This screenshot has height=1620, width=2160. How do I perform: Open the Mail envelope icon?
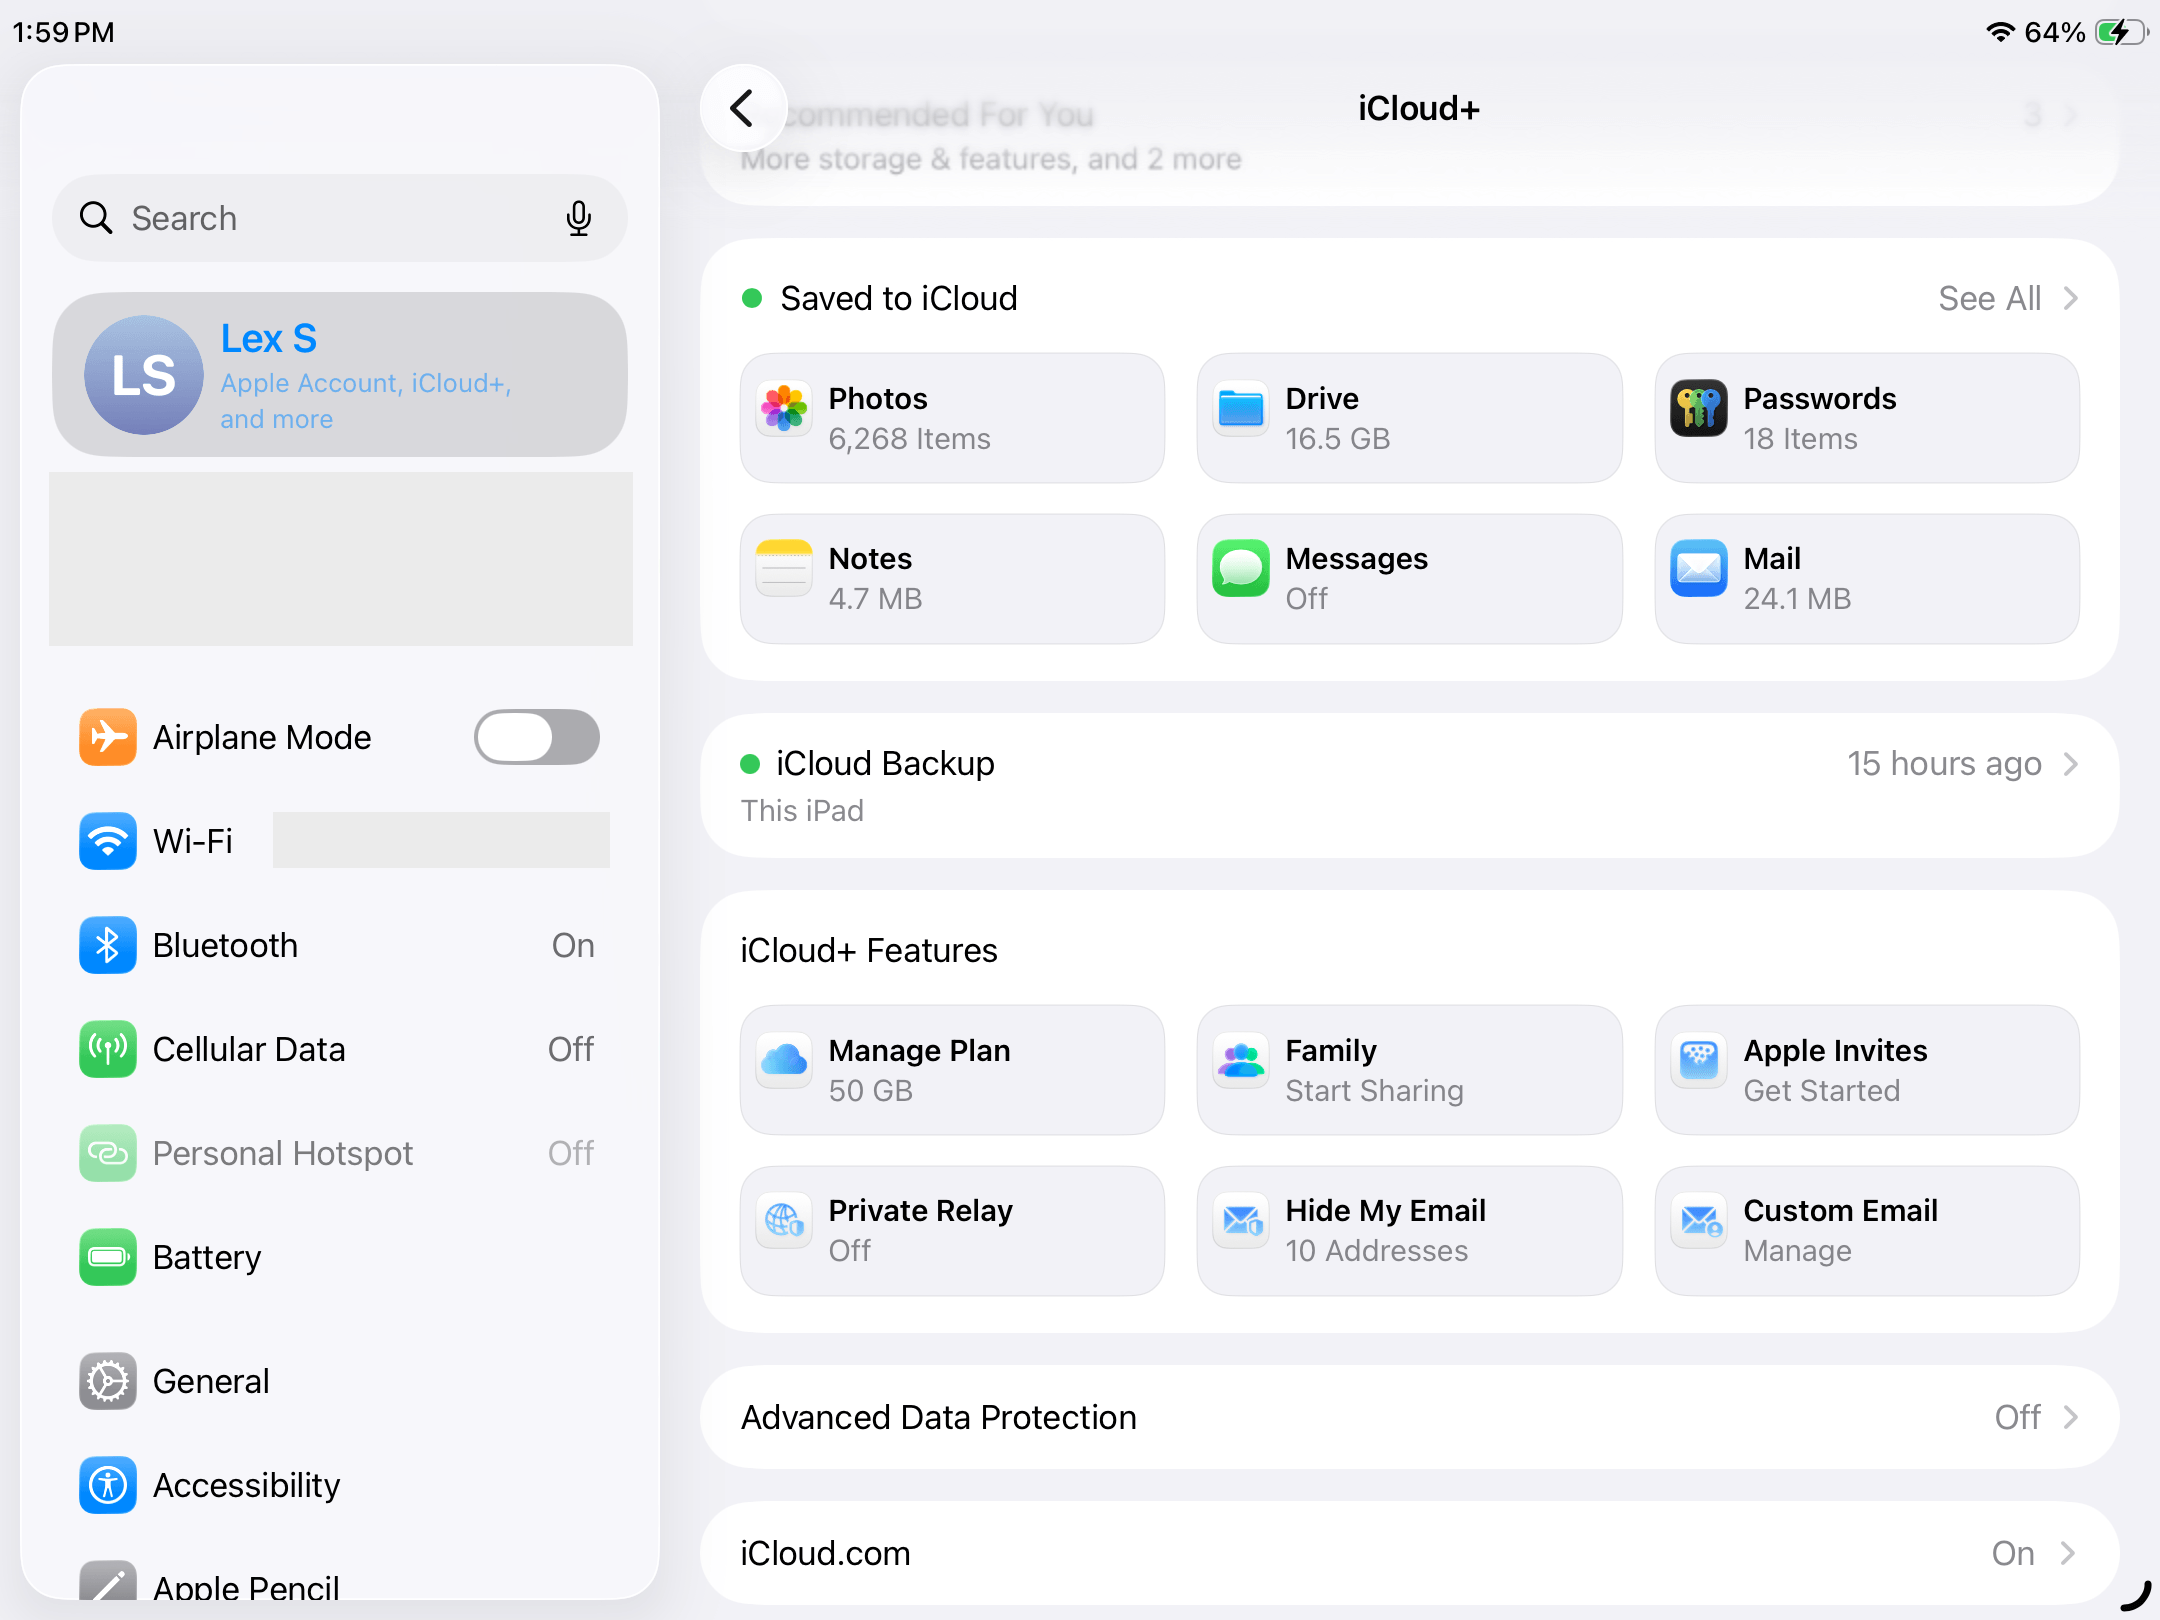(x=1699, y=568)
